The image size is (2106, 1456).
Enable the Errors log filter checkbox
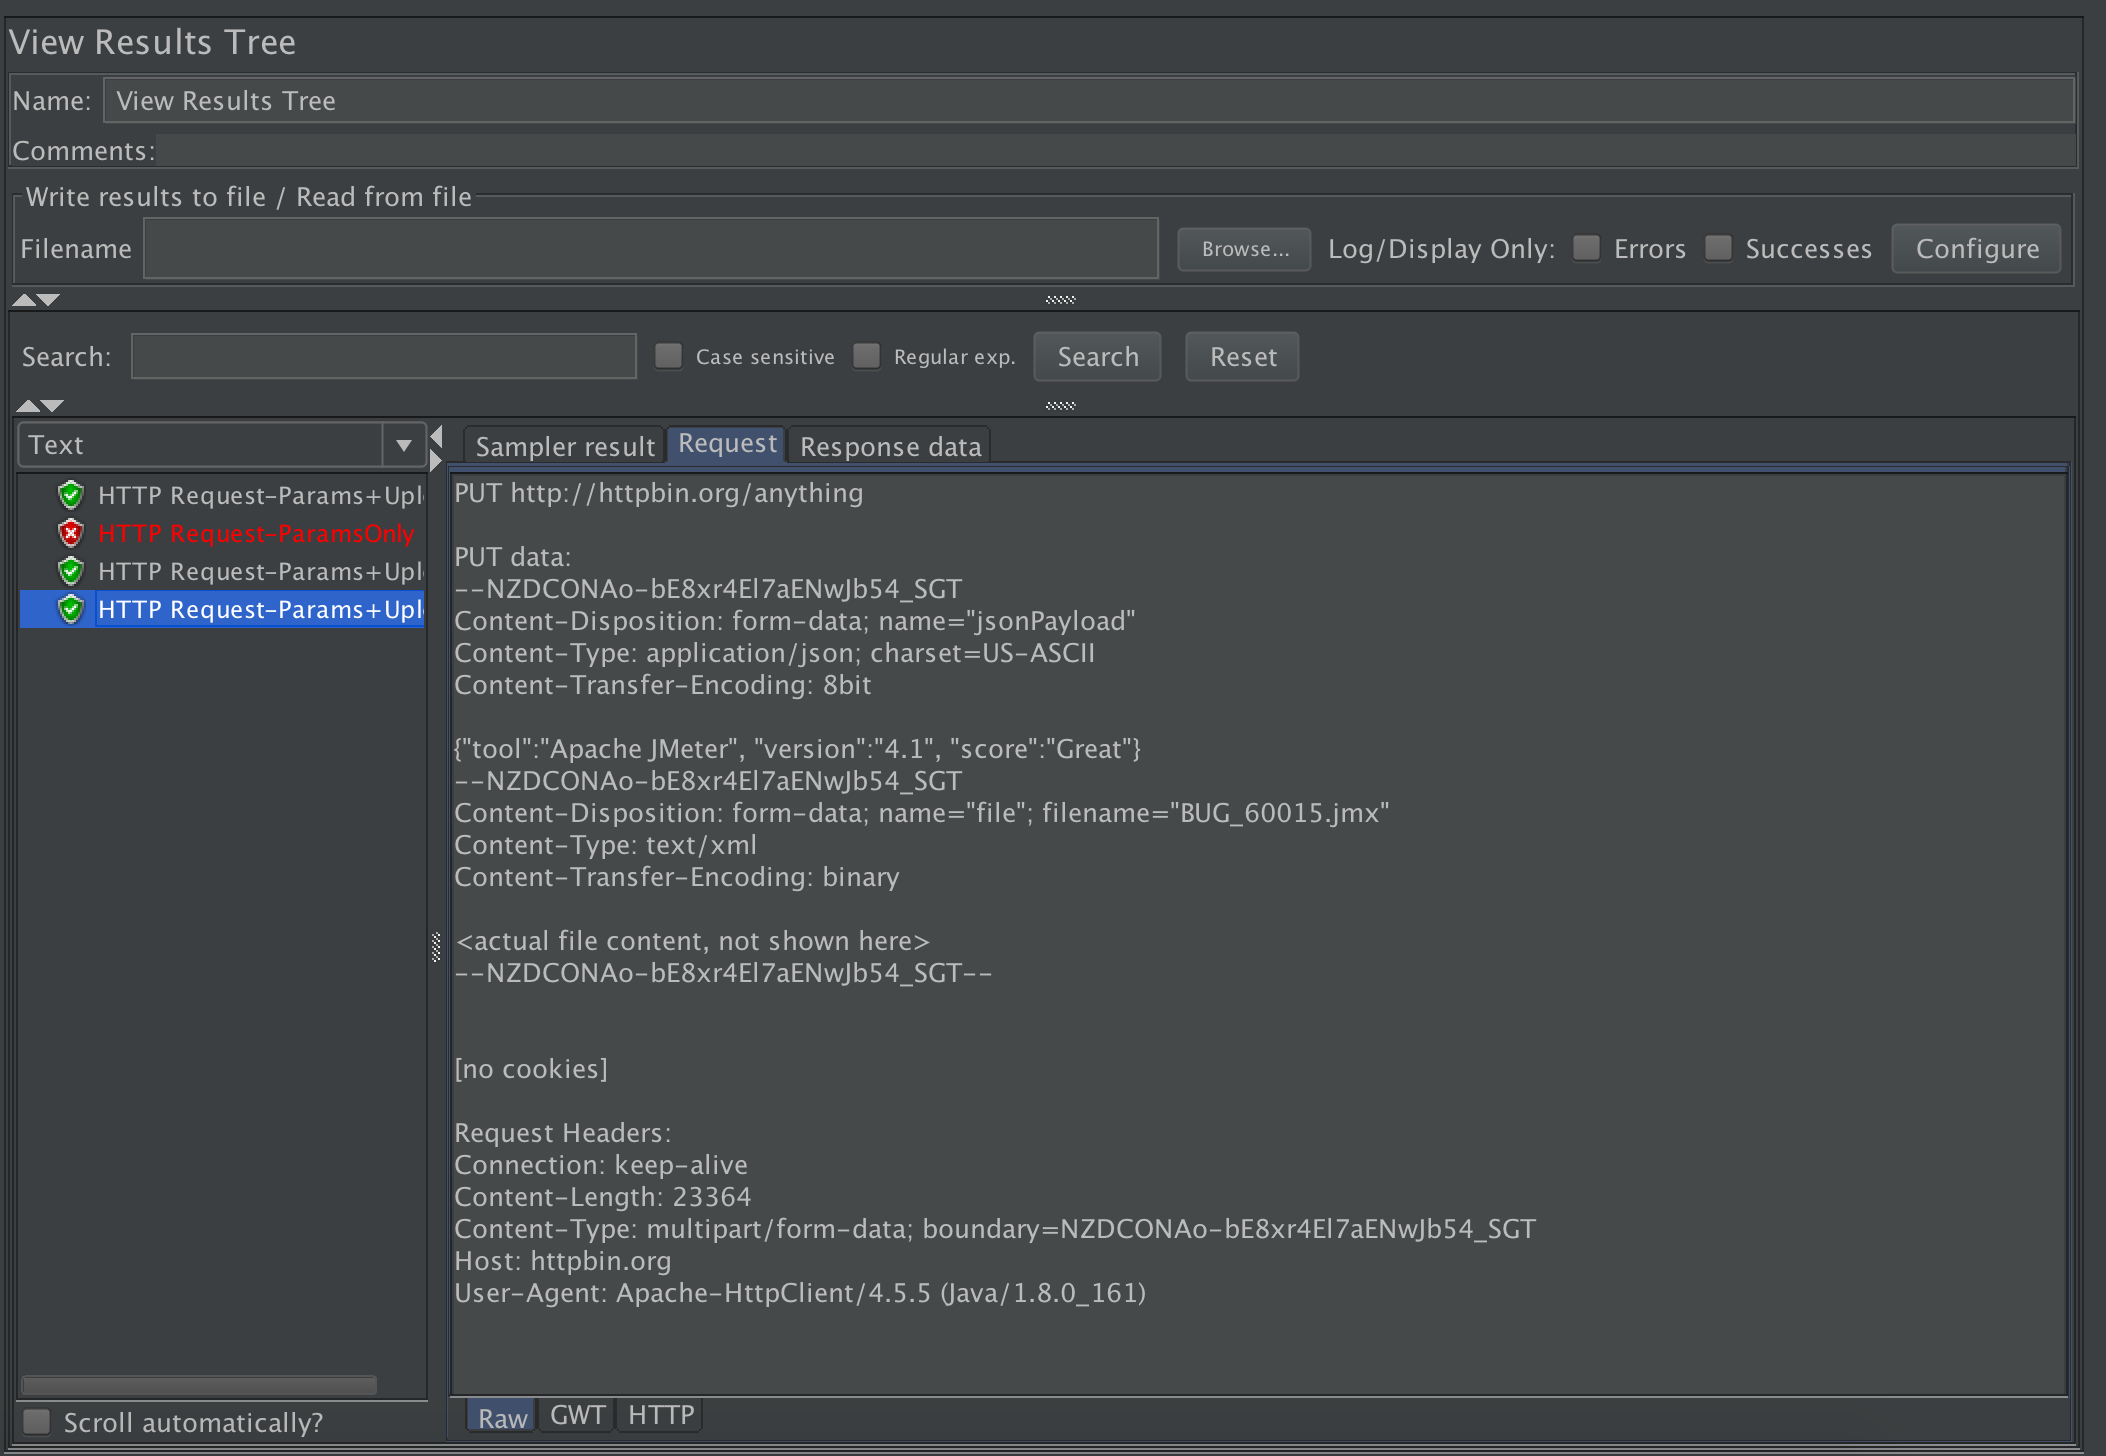1585,247
